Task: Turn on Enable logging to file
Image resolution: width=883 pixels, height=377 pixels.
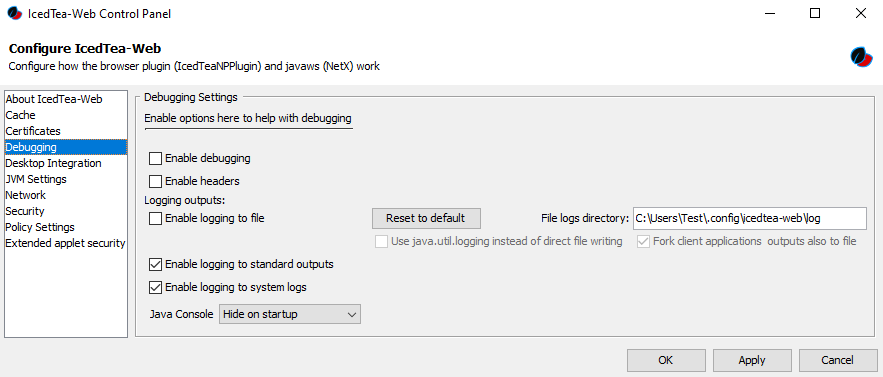Action: pyautogui.click(x=155, y=218)
